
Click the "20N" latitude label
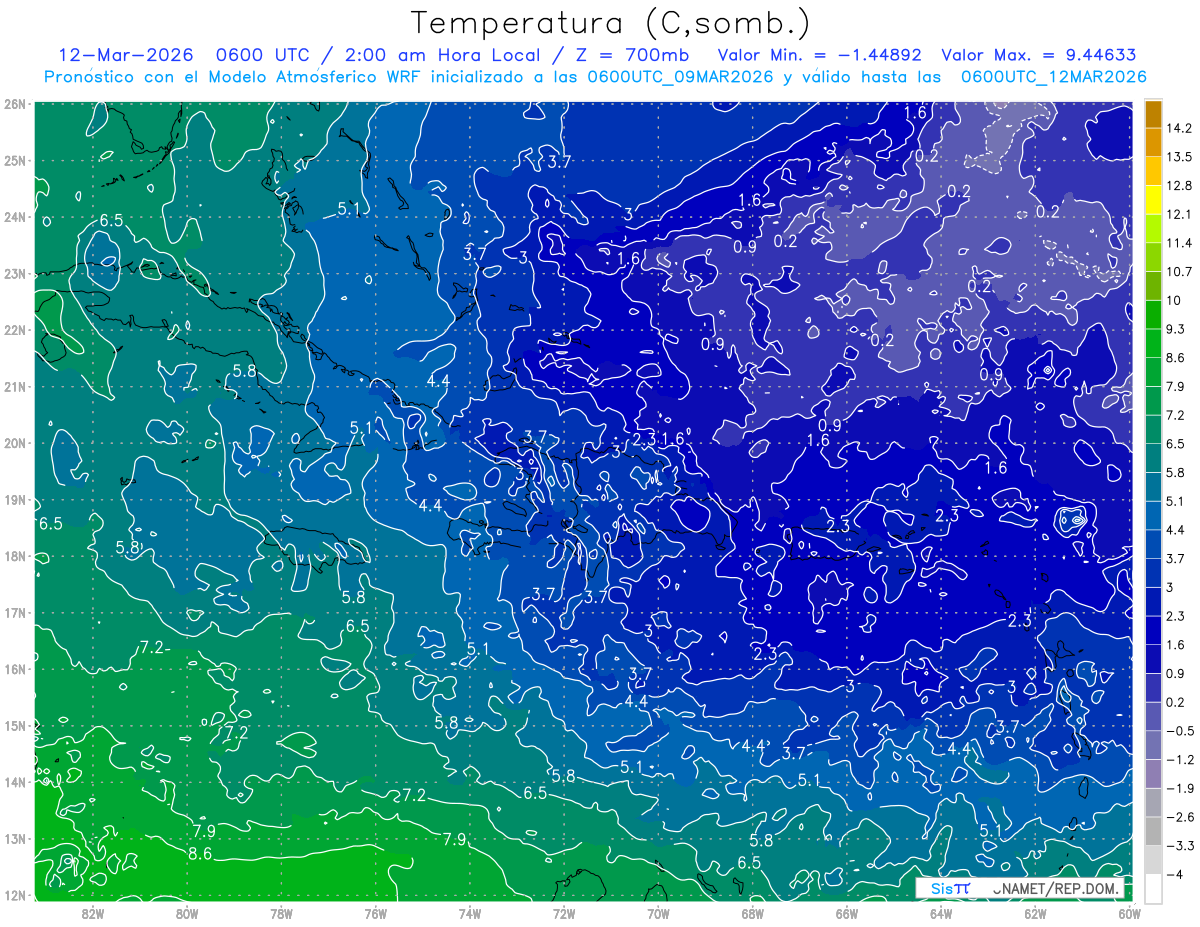pos(15,443)
